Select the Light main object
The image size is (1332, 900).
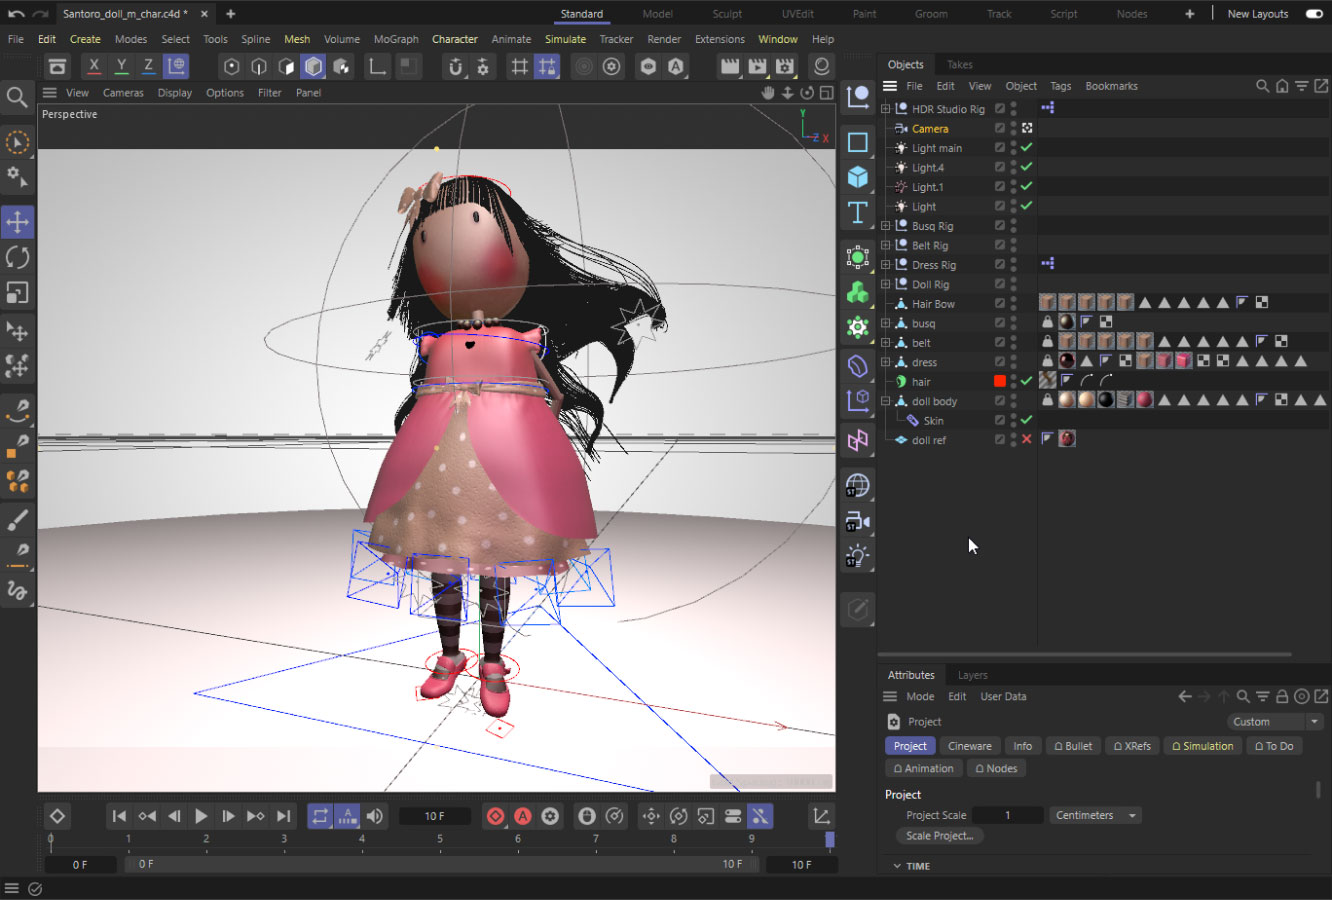click(937, 148)
